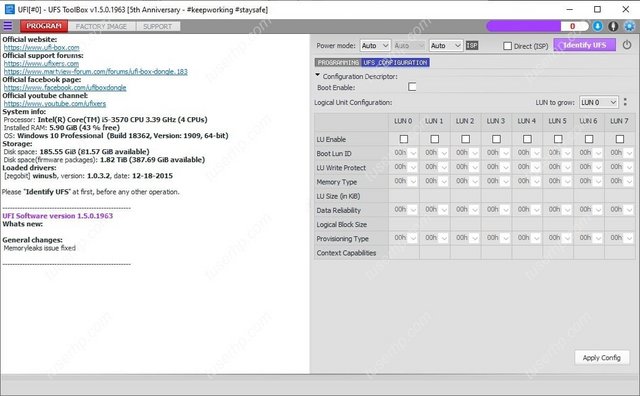Click the LUN to grow spinner arrows
This screenshot has width=640, height=396.
625,102
